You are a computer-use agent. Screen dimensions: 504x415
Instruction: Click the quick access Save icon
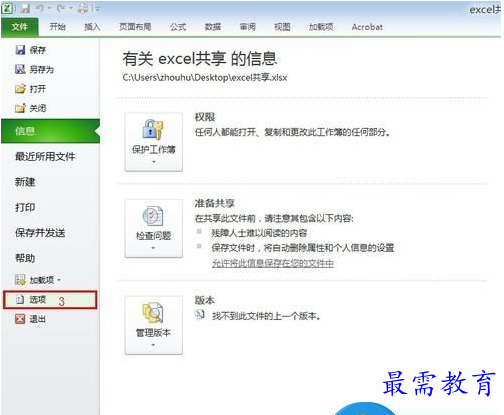coord(25,8)
